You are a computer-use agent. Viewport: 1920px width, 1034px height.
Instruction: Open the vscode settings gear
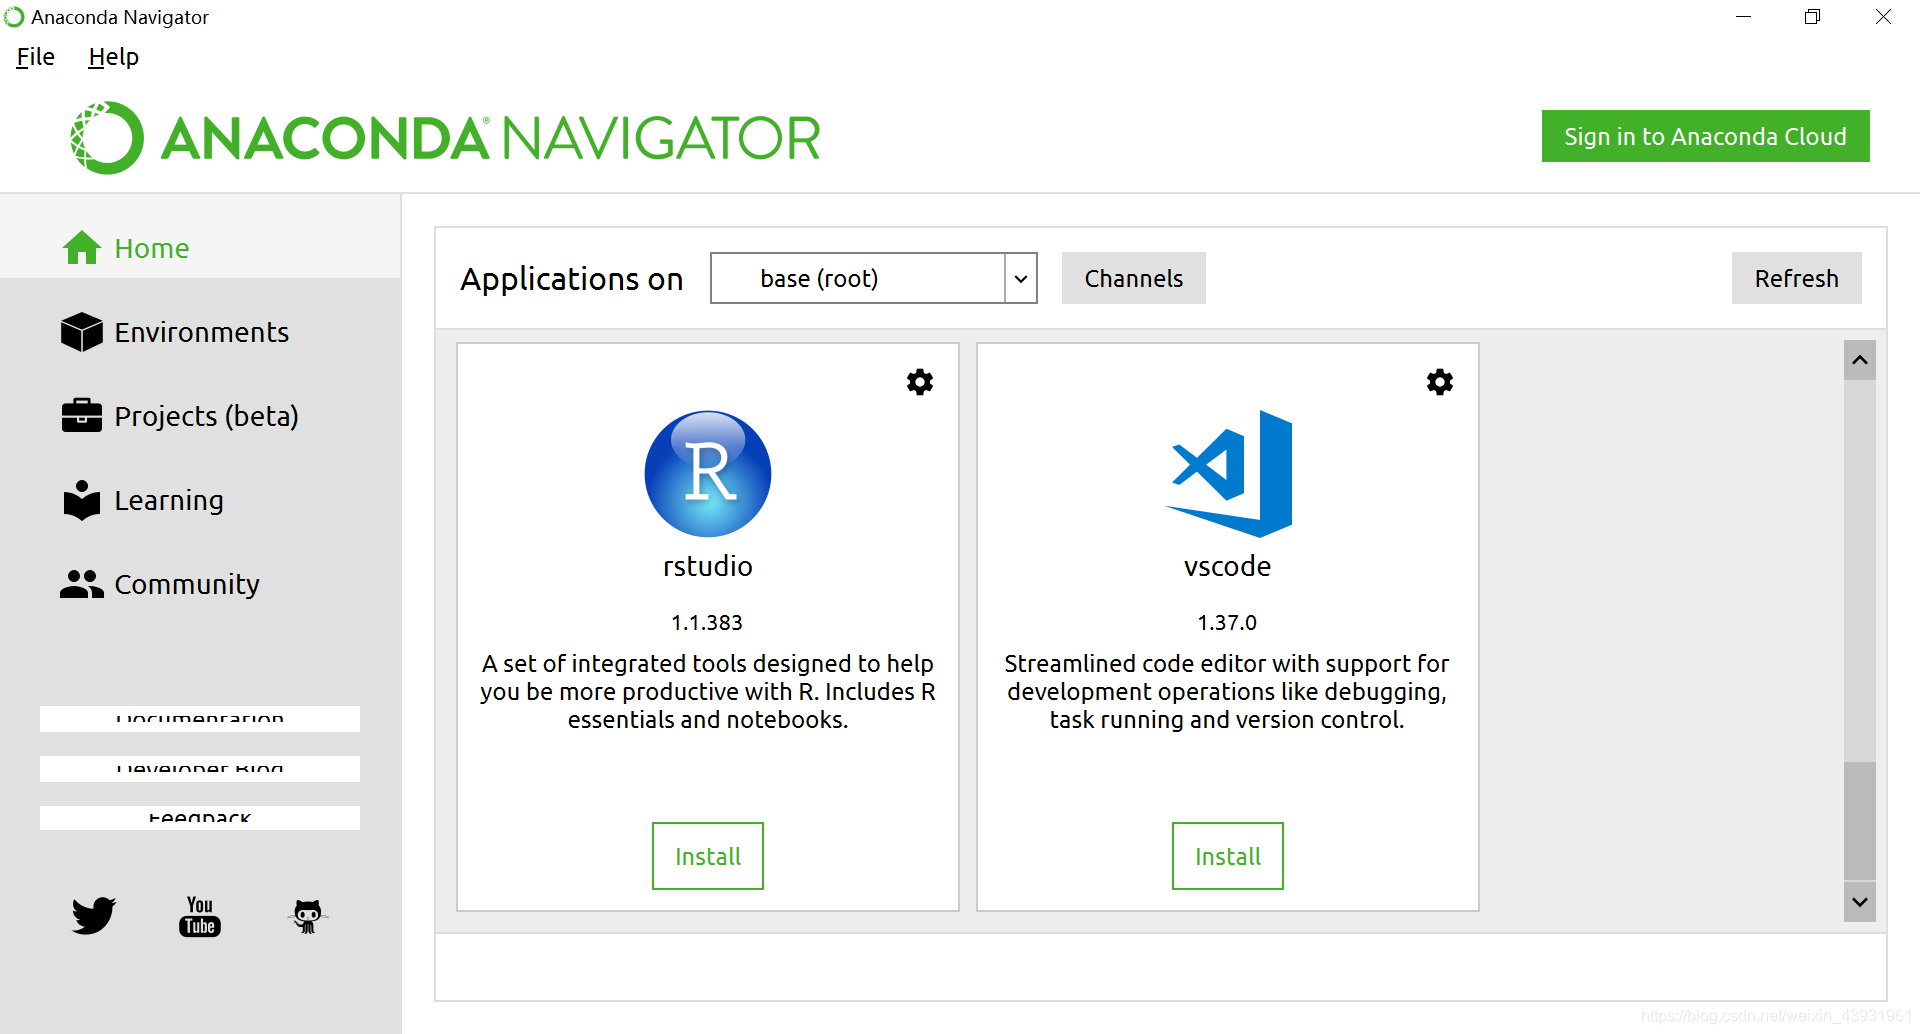pos(1440,382)
